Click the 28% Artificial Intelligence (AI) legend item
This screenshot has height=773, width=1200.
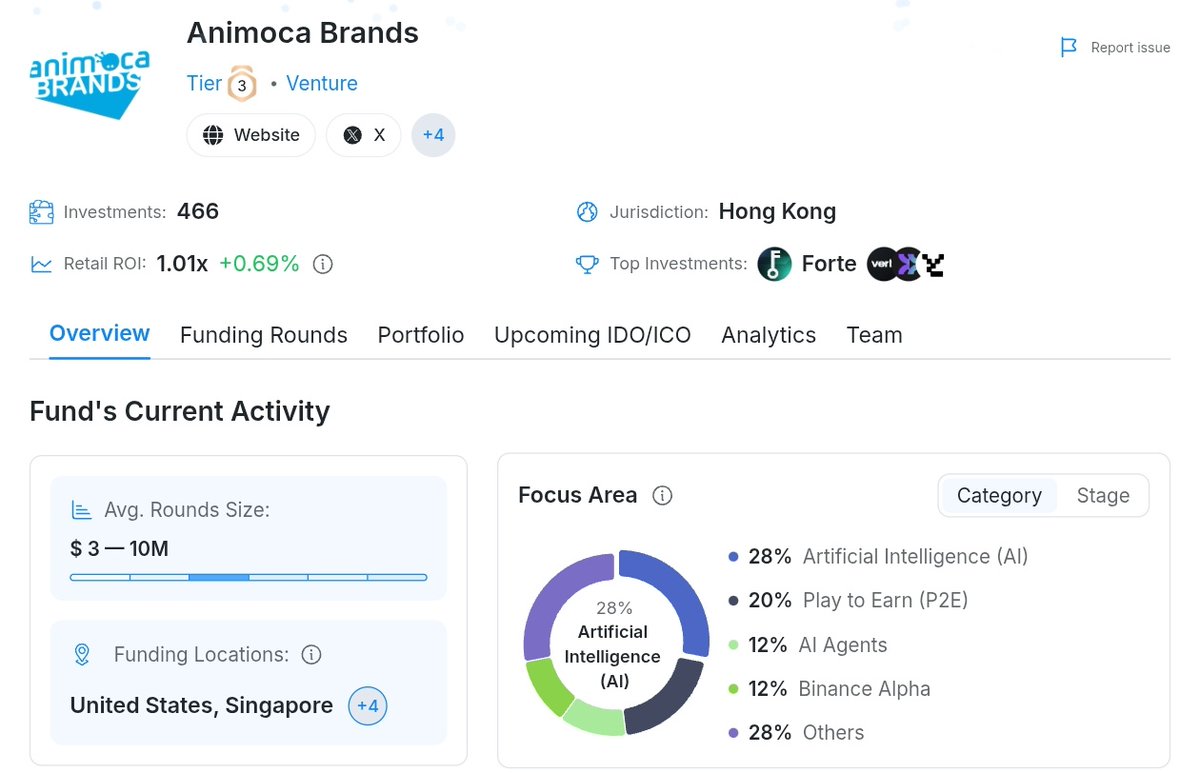coord(878,556)
